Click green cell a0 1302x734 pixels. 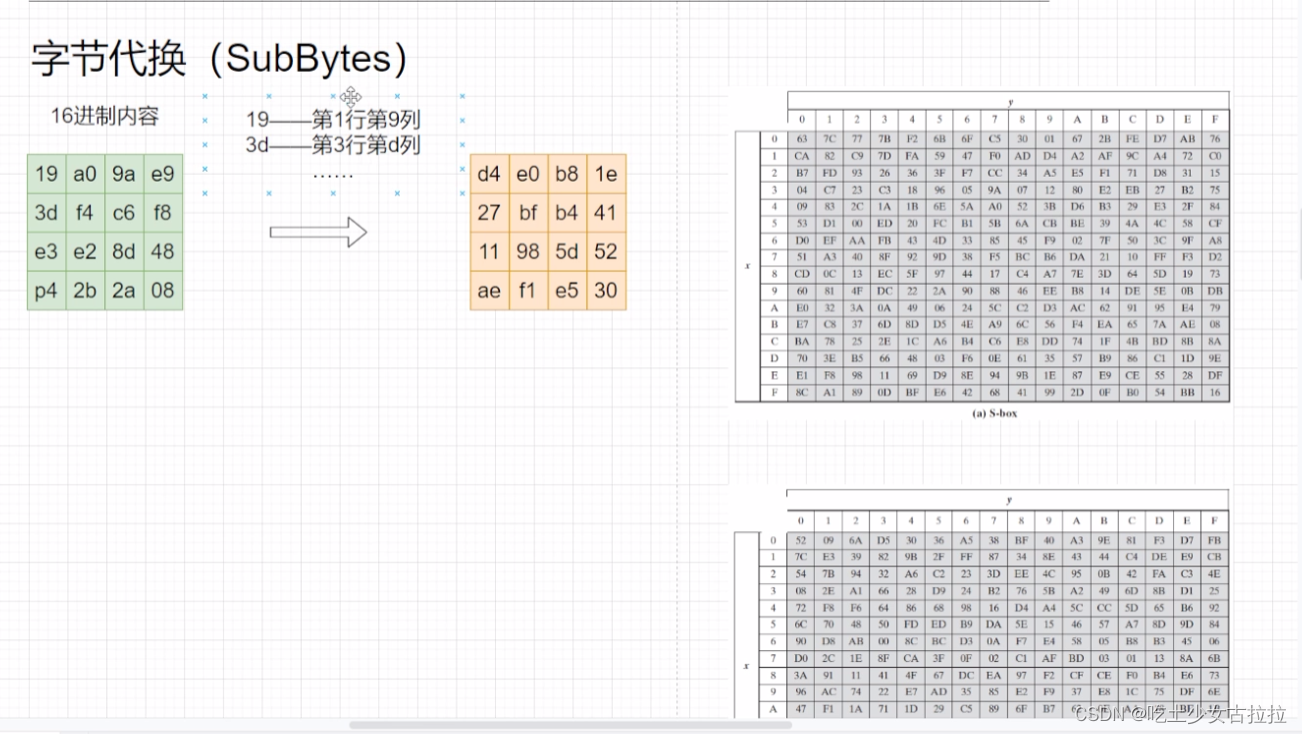pos(85,174)
